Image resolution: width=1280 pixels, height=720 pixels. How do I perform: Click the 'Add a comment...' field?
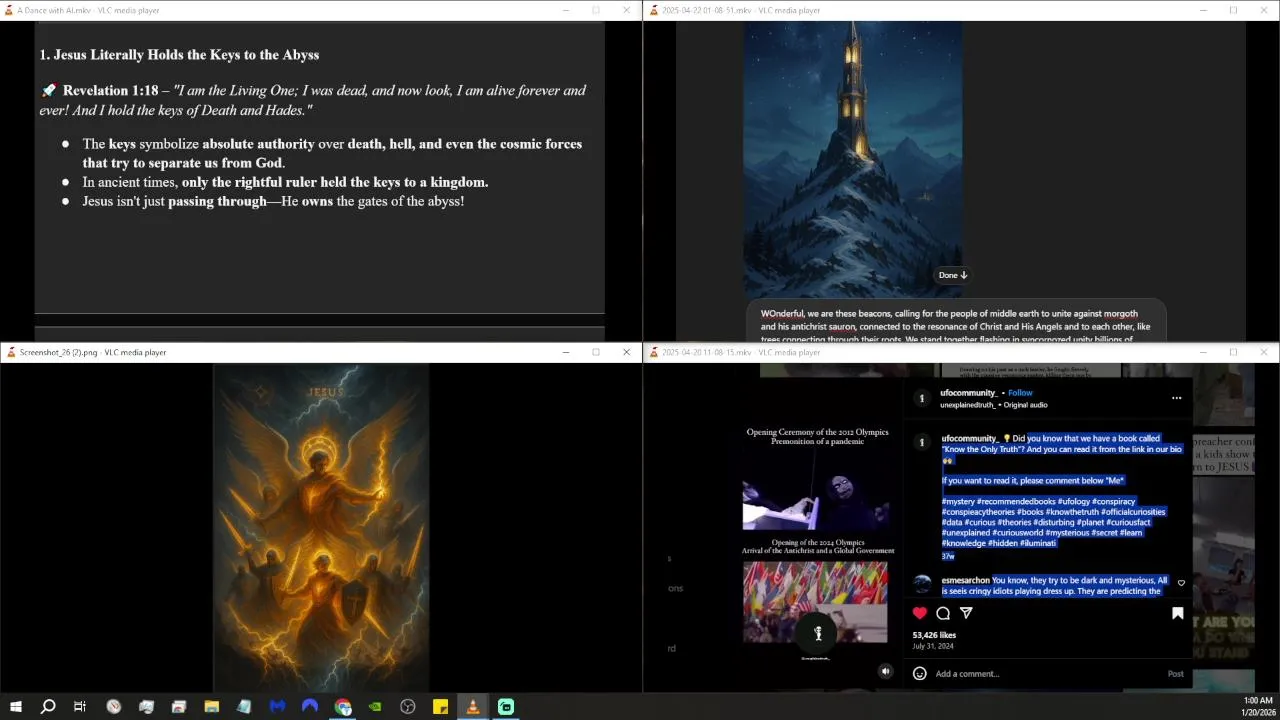pos(1047,674)
